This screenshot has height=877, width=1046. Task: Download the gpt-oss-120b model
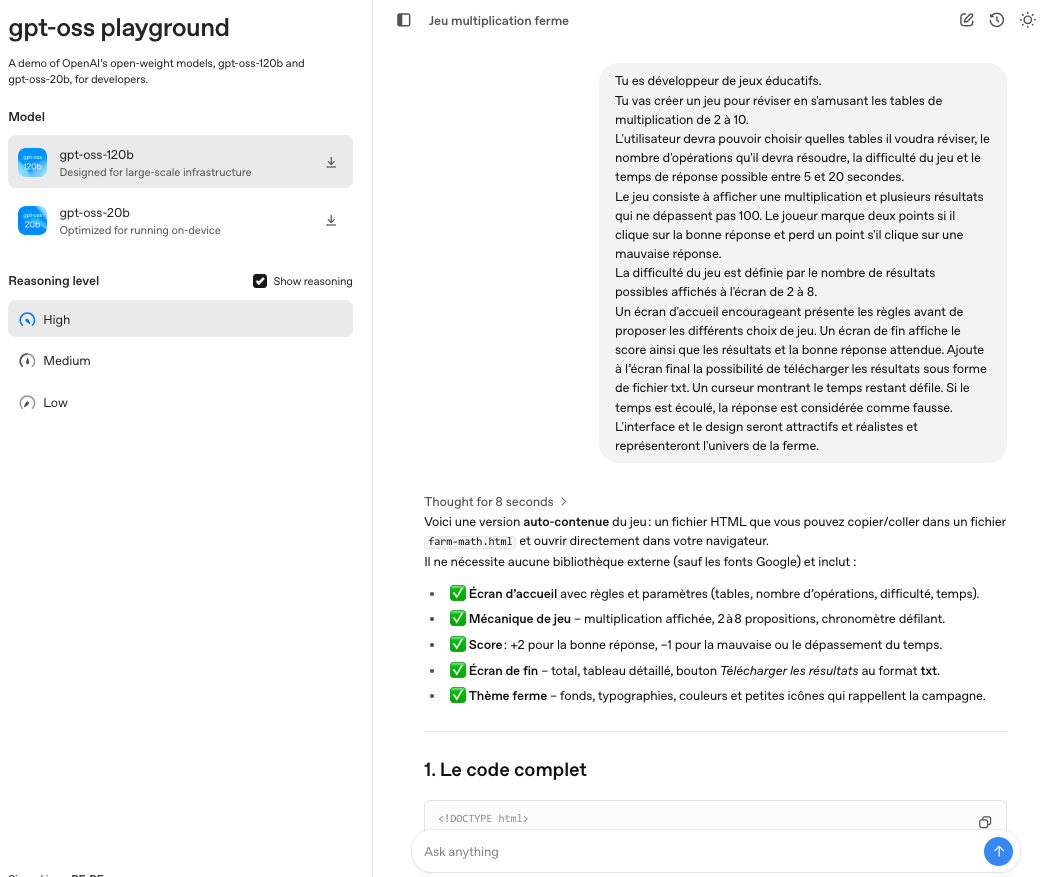pyautogui.click(x=331, y=163)
